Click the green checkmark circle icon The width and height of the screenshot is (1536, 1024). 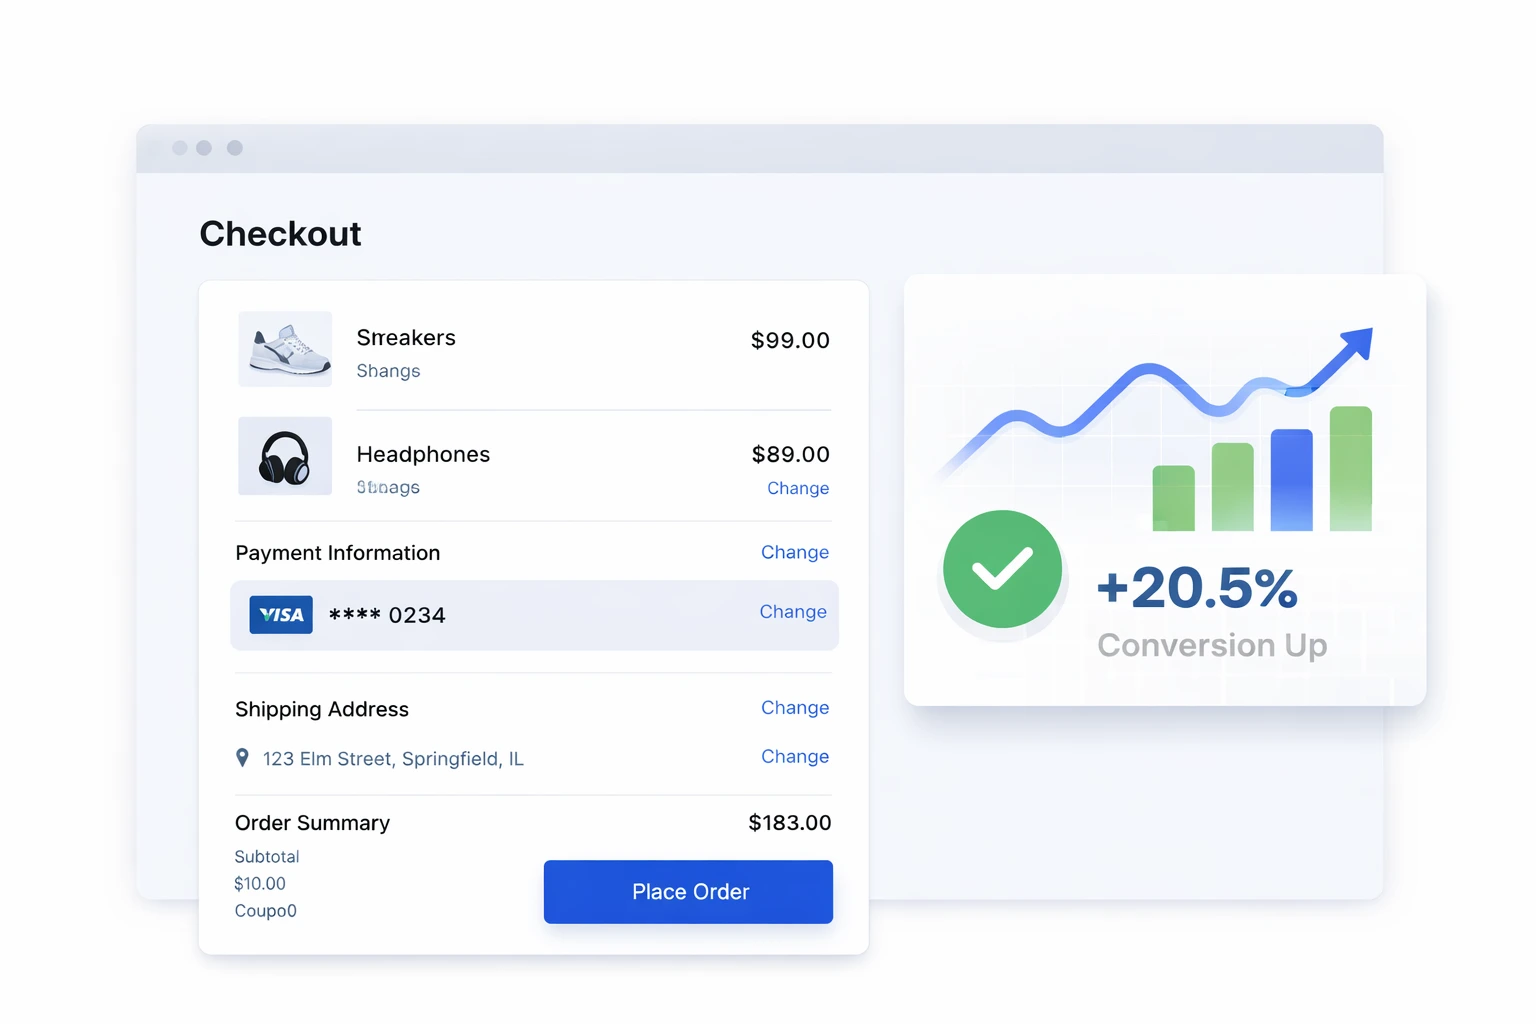[1002, 569]
